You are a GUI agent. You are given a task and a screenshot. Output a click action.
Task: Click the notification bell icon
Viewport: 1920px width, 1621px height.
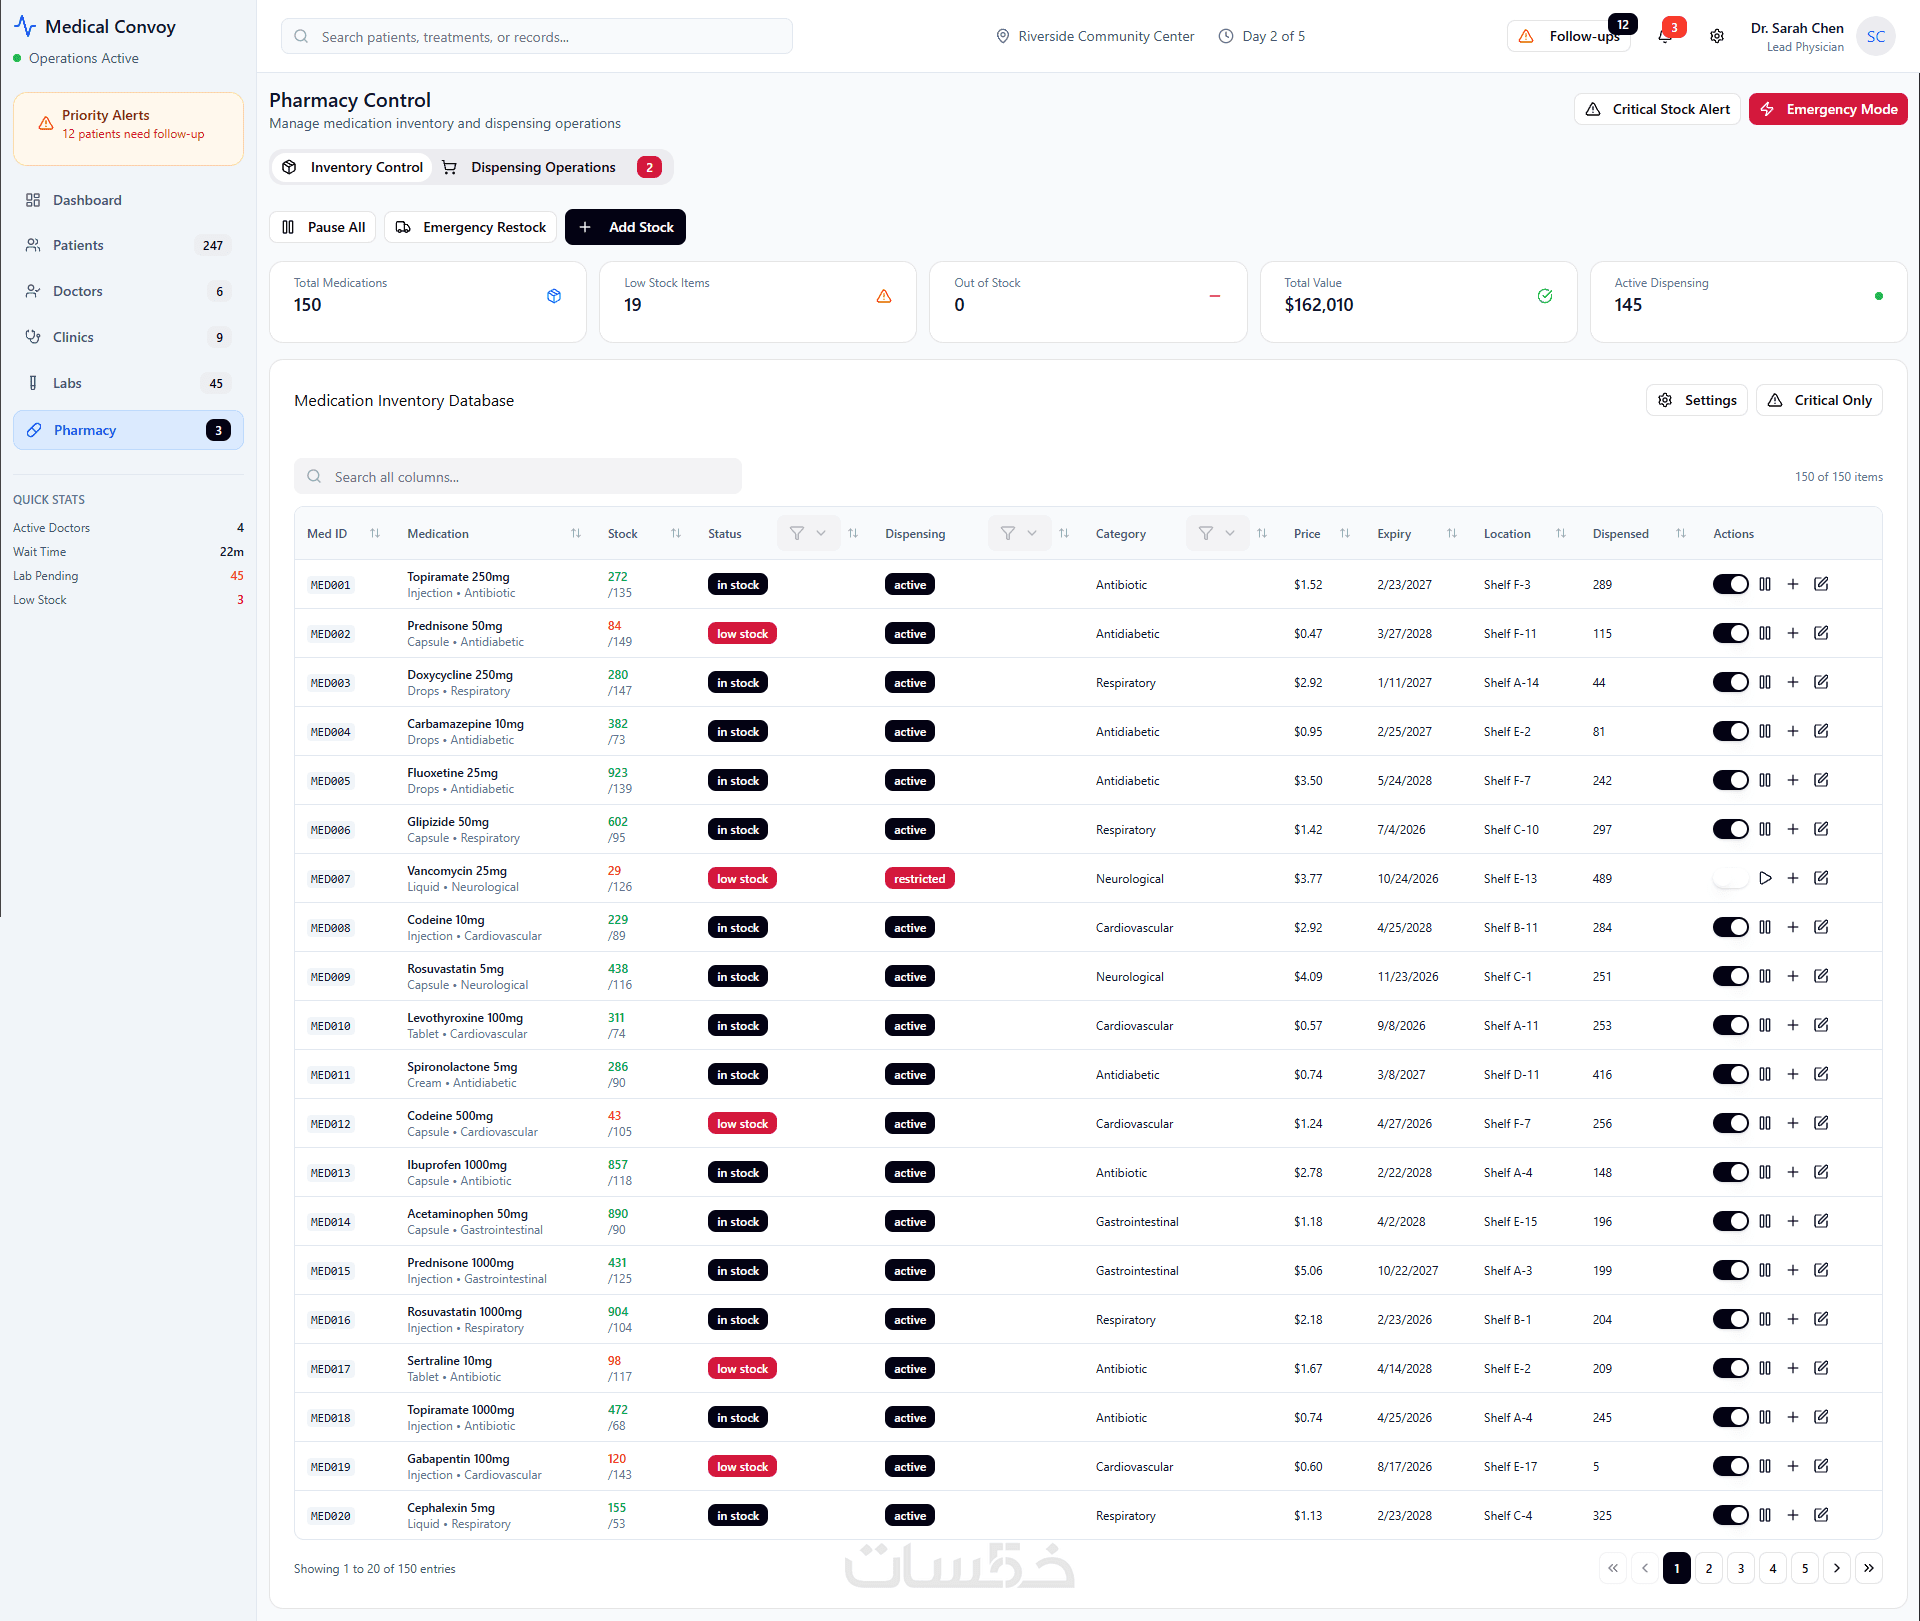coord(1664,37)
